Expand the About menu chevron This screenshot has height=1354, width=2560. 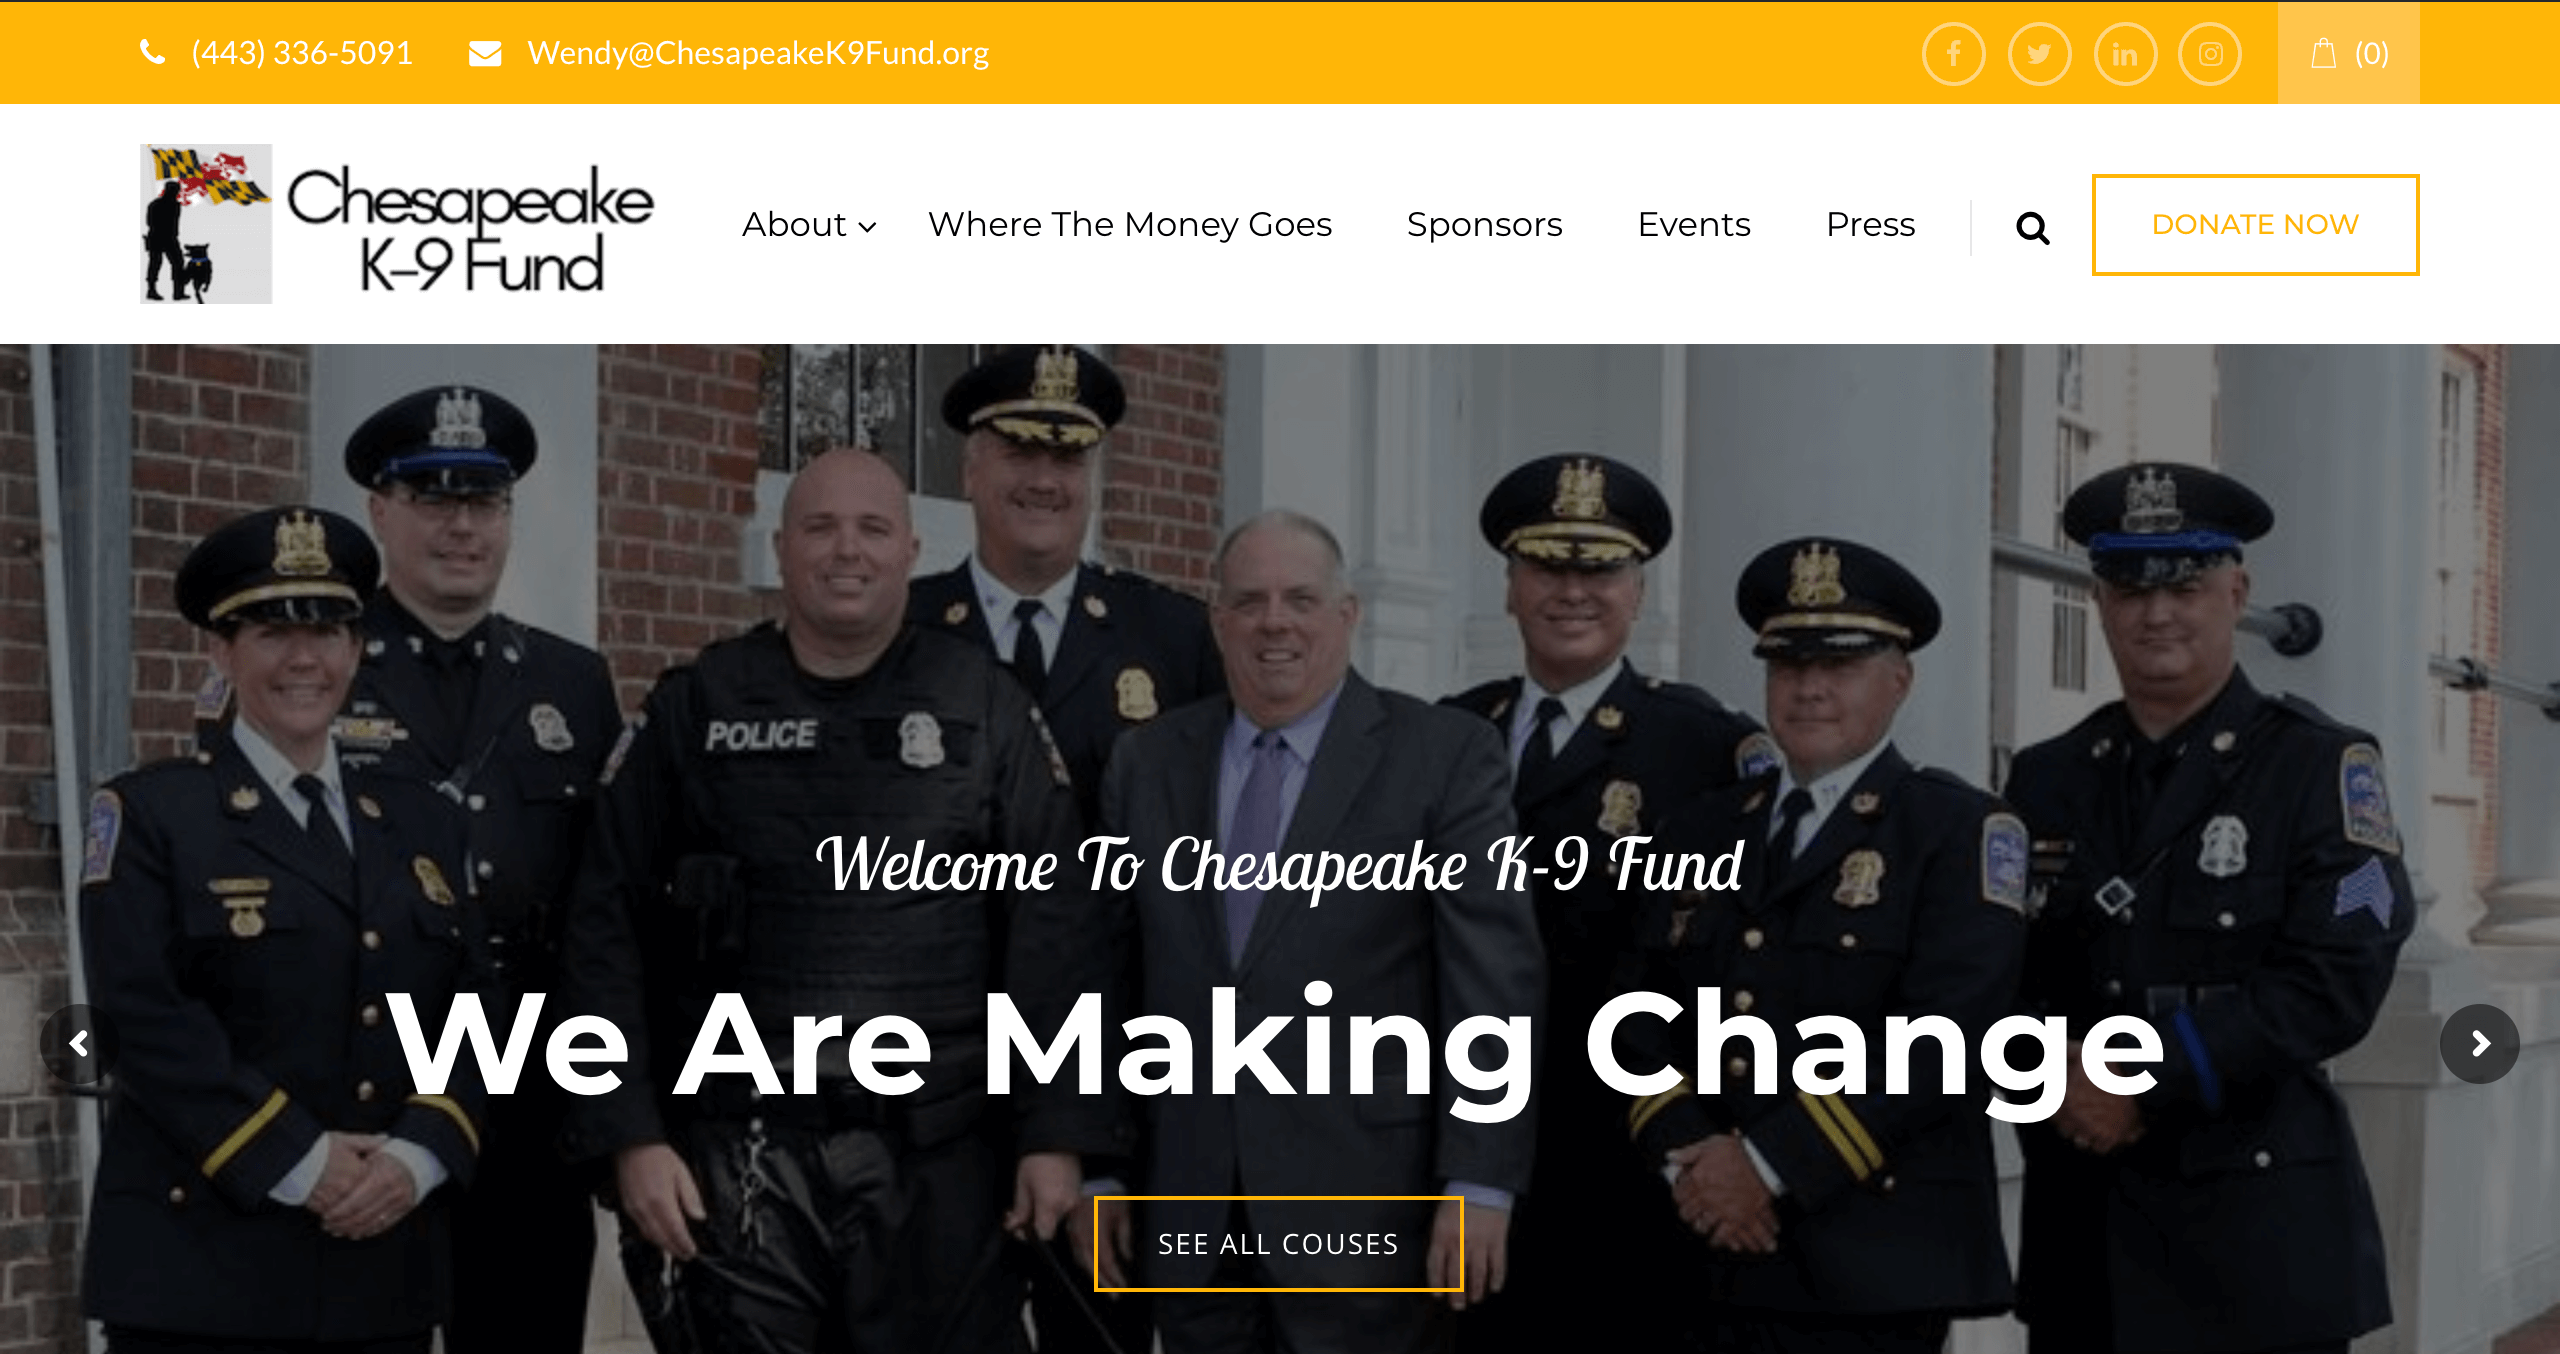(868, 227)
